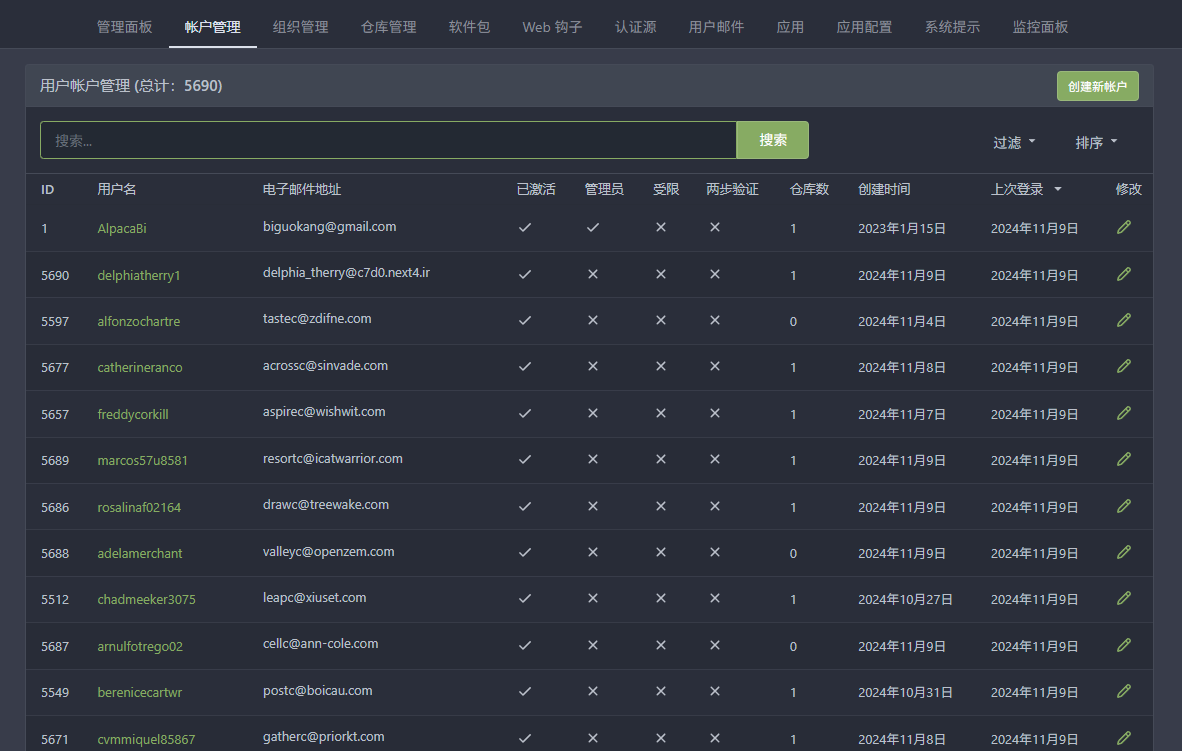Open the 过滤 filter dropdown
The width and height of the screenshot is (1182, 751).
1014,143
